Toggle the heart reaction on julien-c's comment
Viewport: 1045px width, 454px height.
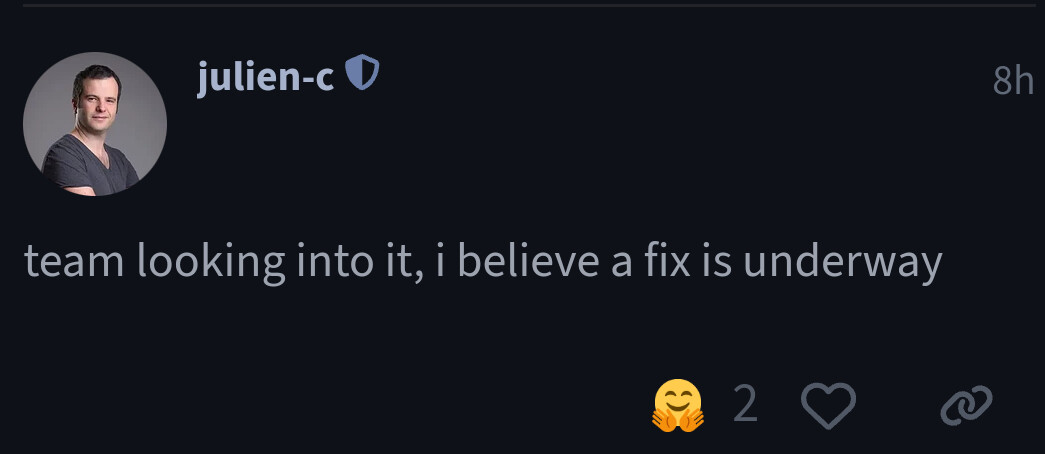point(829,406)
